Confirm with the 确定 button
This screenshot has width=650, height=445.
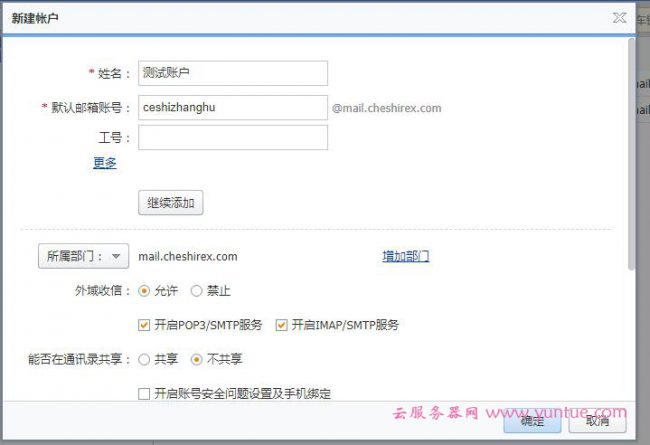point(532,422)
